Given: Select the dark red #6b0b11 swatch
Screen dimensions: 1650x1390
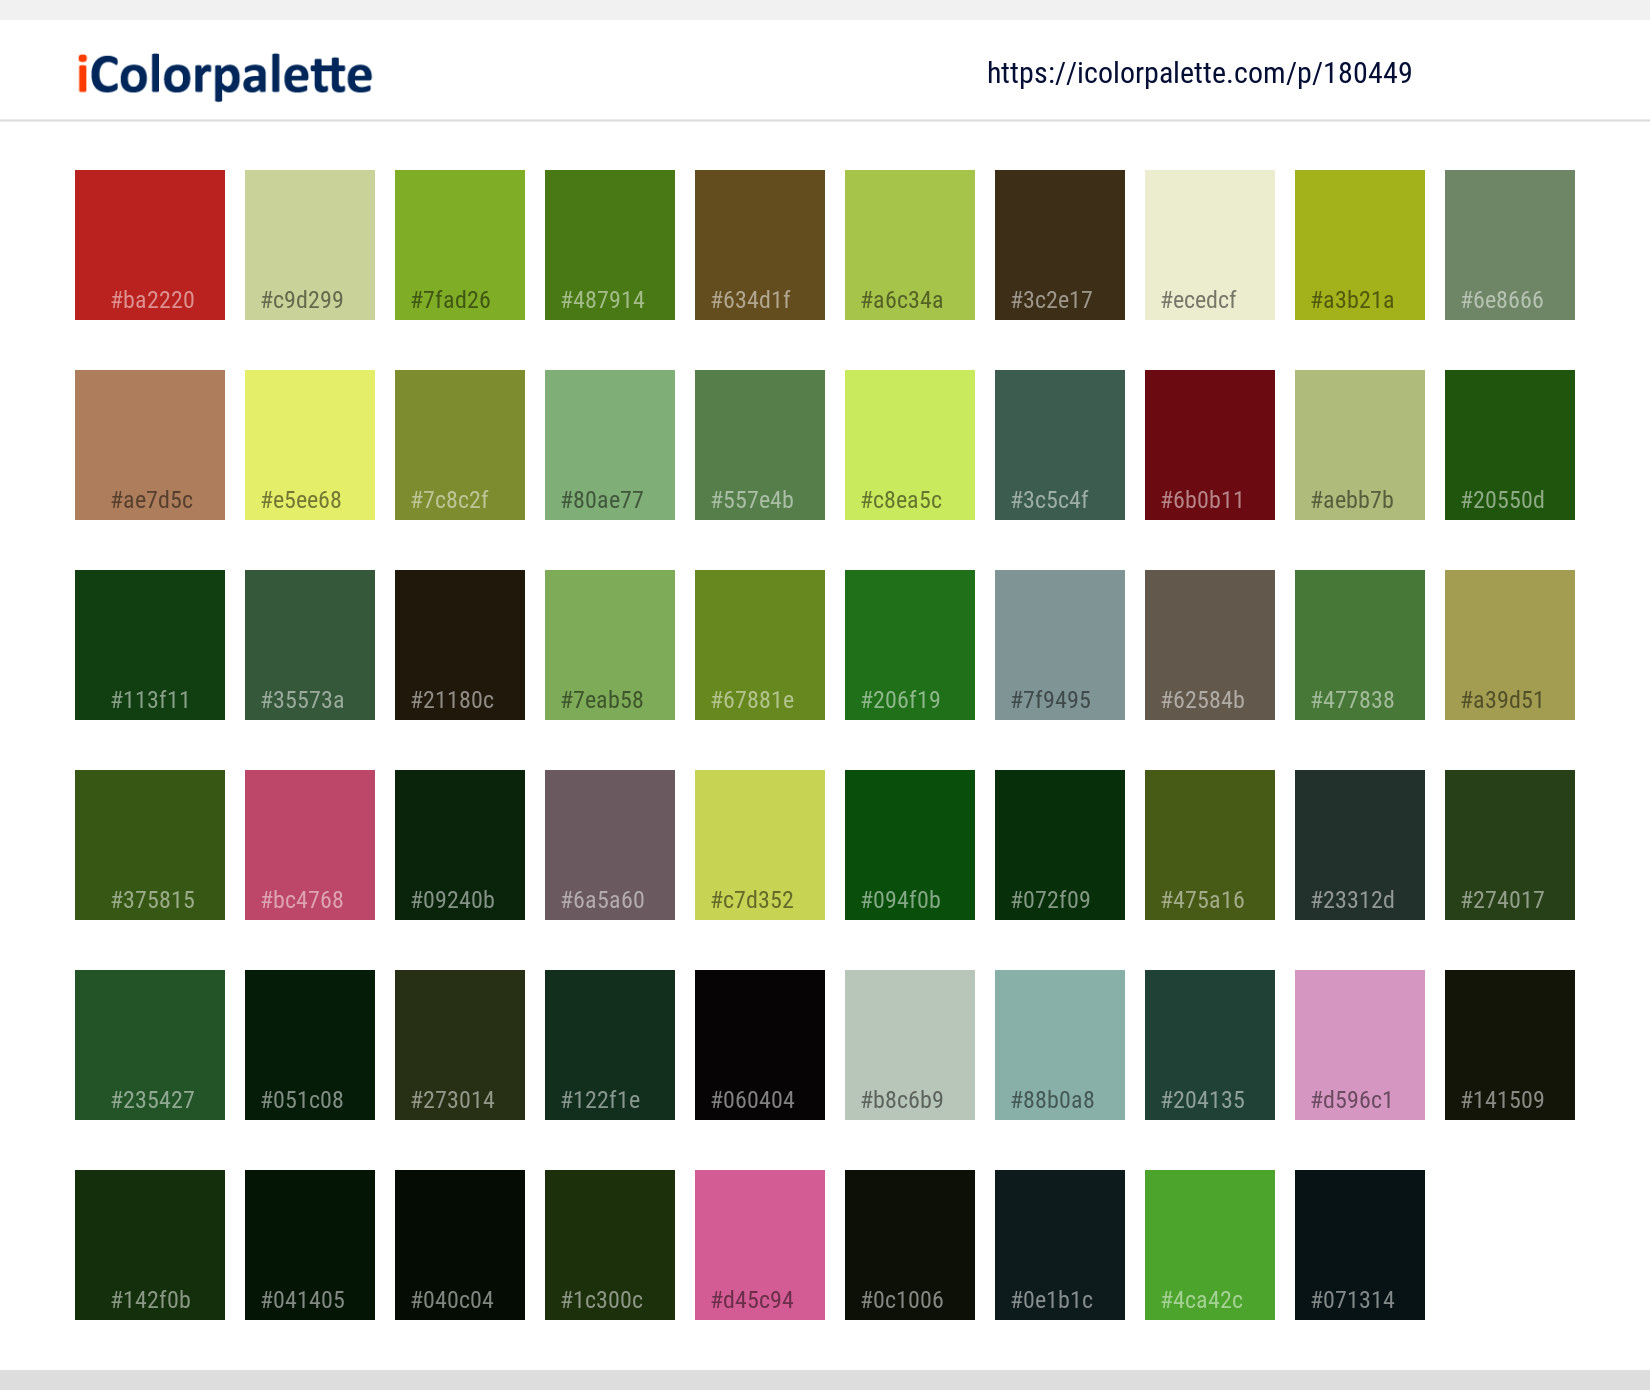Looking at the screenshot, I should point(1209,444).
